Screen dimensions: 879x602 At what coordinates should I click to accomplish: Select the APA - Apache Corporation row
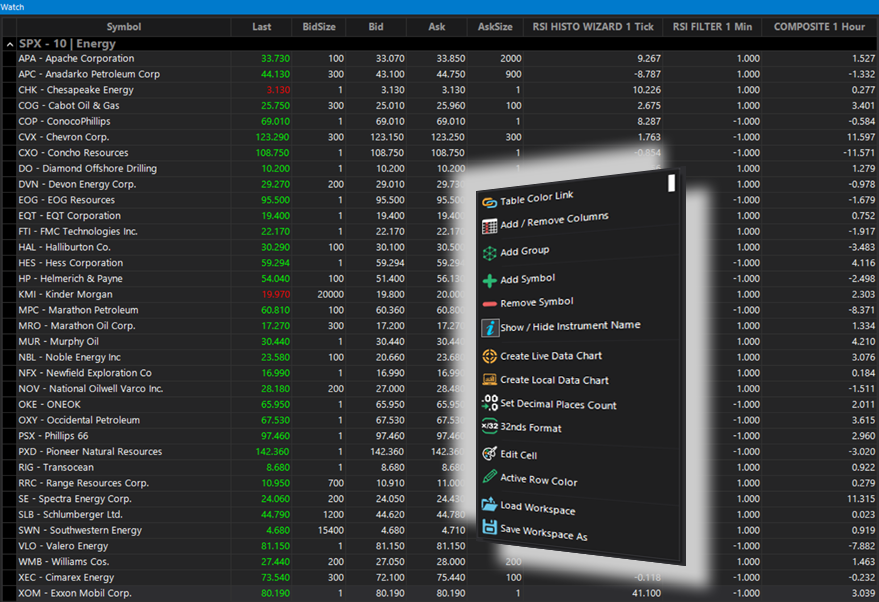tap(440, 58)
